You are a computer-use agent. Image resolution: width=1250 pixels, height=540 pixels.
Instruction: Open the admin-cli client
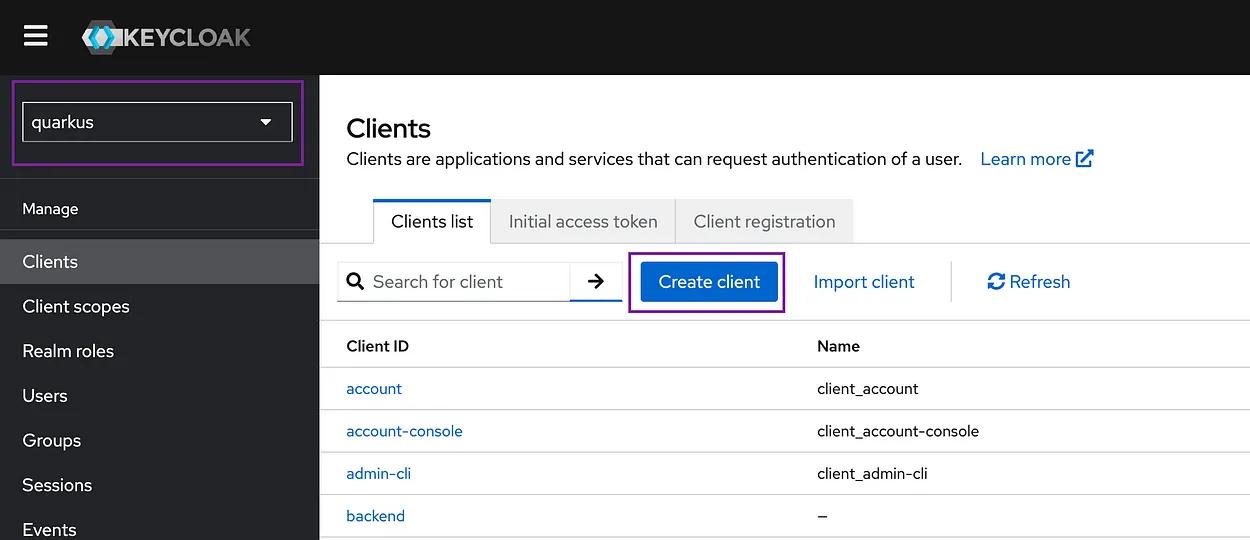(378, 474)
